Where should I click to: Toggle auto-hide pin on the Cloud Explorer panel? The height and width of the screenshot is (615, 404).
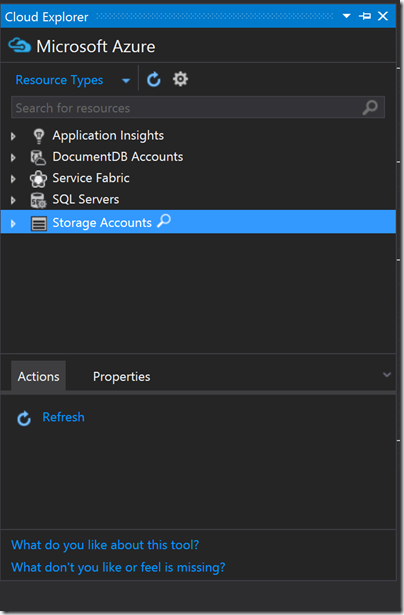point(365,16)
